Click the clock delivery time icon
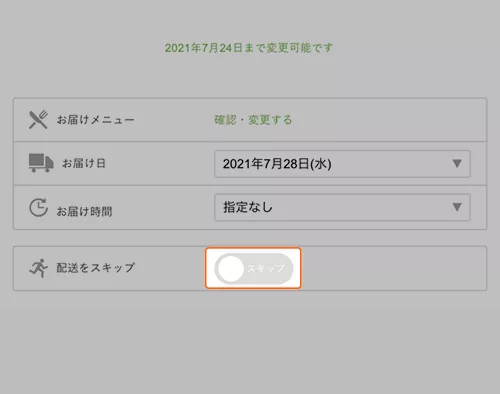This screenshot has height=394, width=500. point(38,208)
